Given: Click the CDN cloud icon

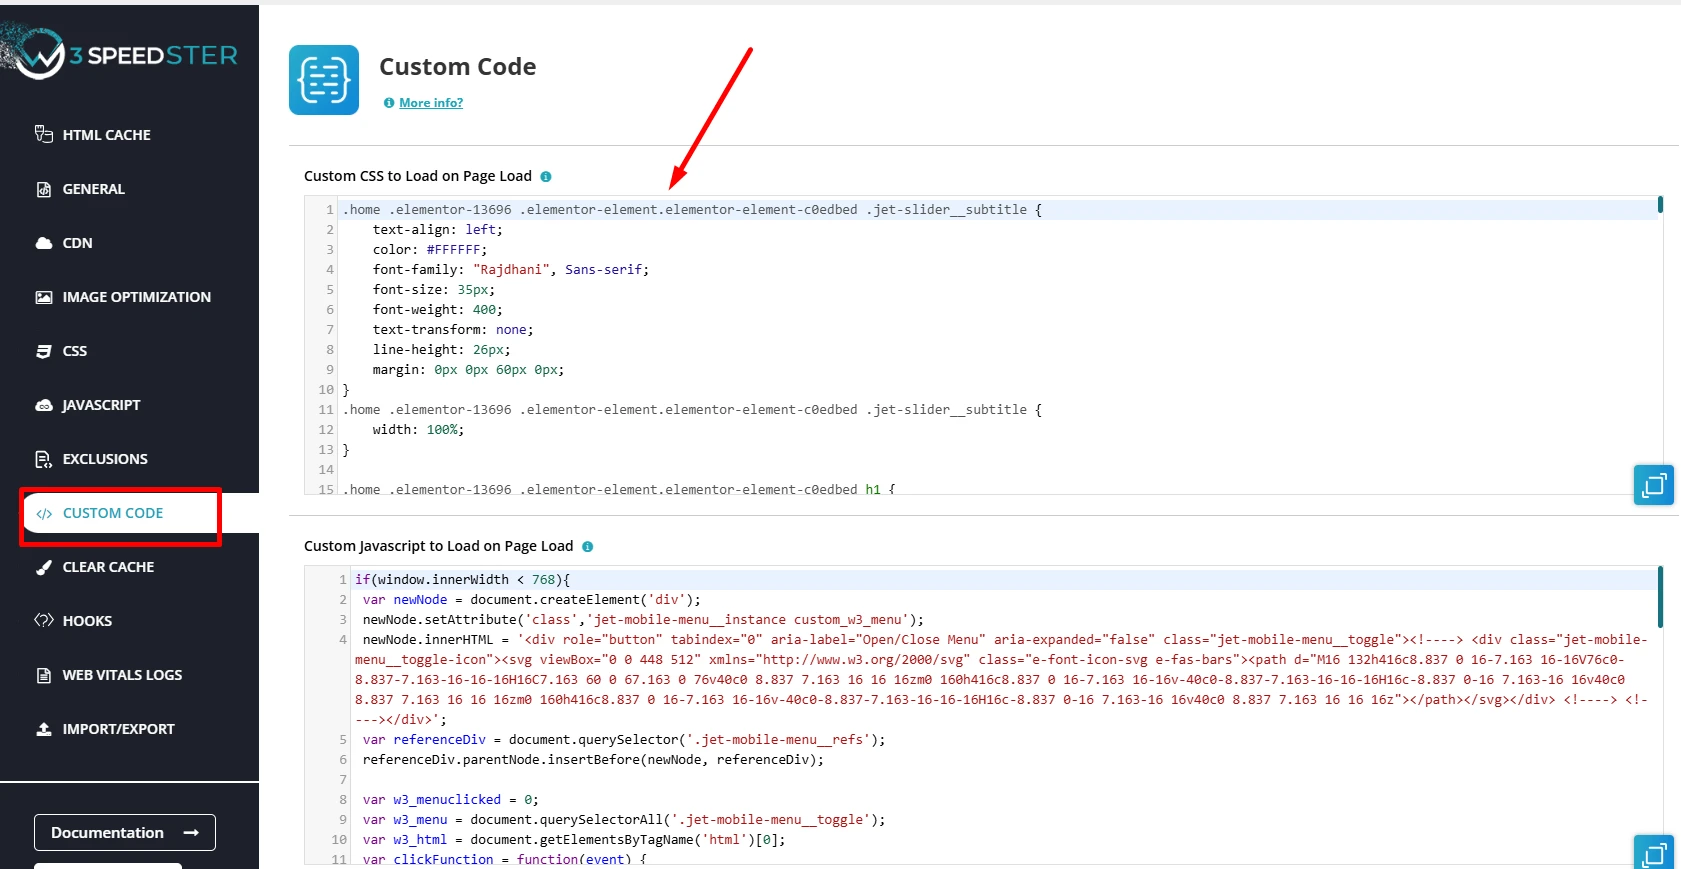Looking at the screenshot, I should click(44, 243).
